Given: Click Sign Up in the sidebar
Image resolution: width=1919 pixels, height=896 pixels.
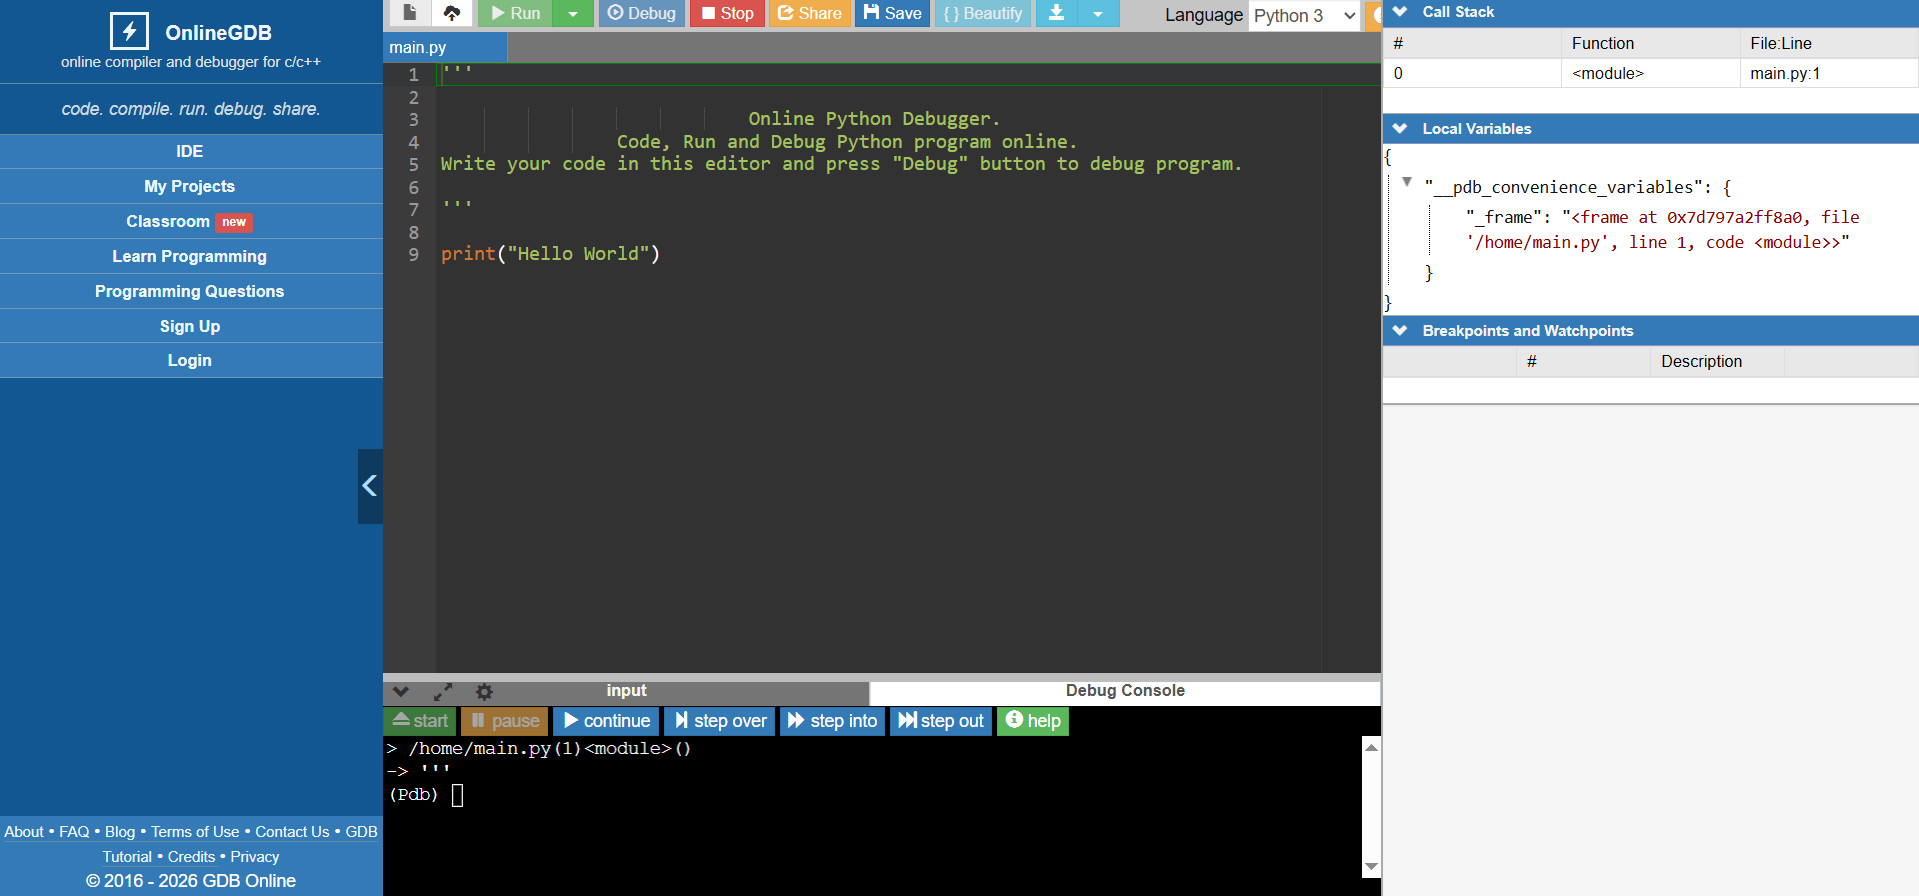Looking at the screenshot, I should 190,326.
